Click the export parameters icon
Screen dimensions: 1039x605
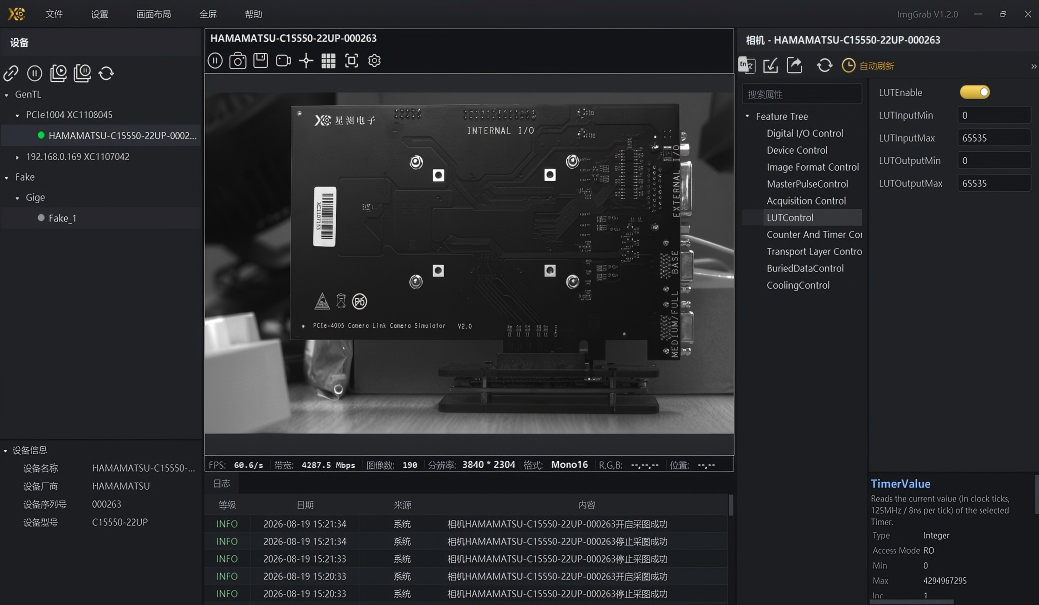click(x=794, y=65)
